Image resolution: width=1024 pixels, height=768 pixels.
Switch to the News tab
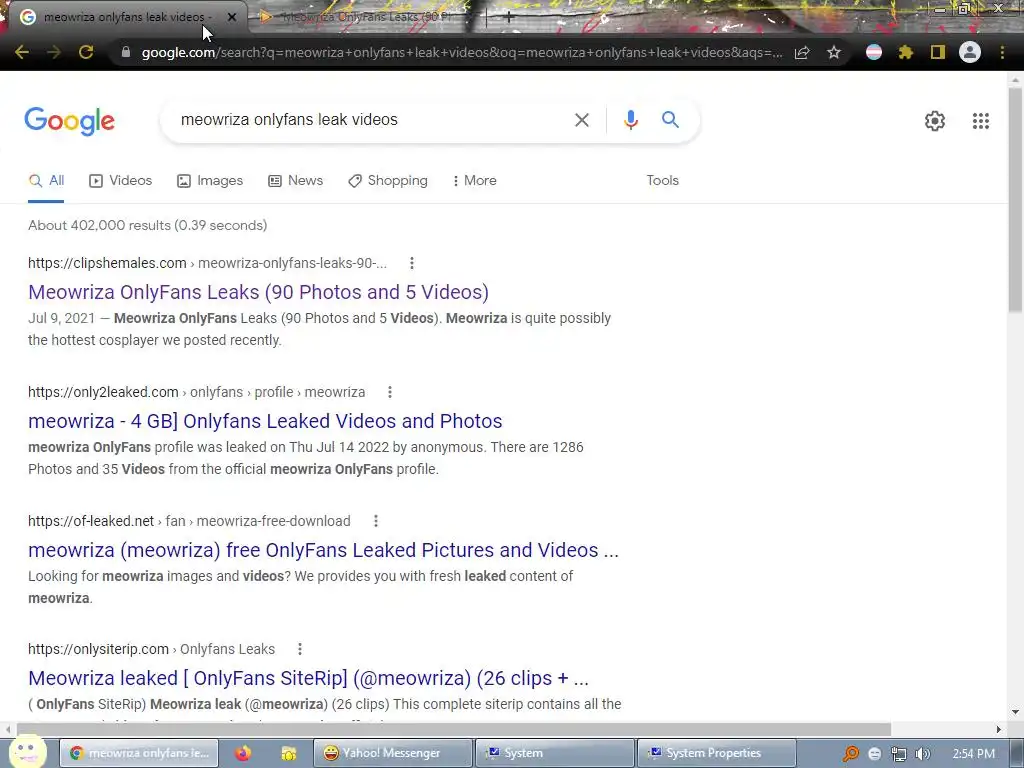click(x=295, y=181)
